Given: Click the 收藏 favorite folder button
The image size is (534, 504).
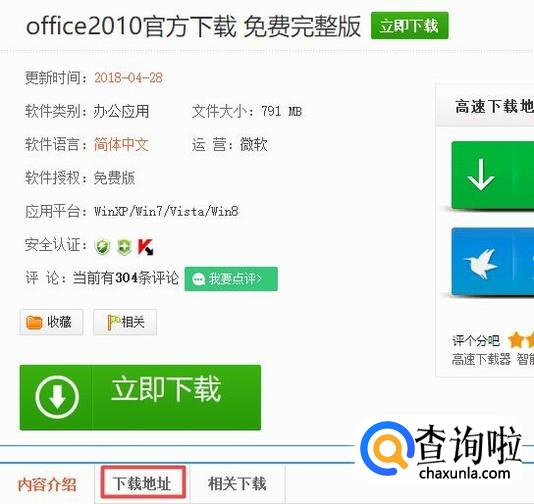Looking at the screenshot, I should (51, 322).
